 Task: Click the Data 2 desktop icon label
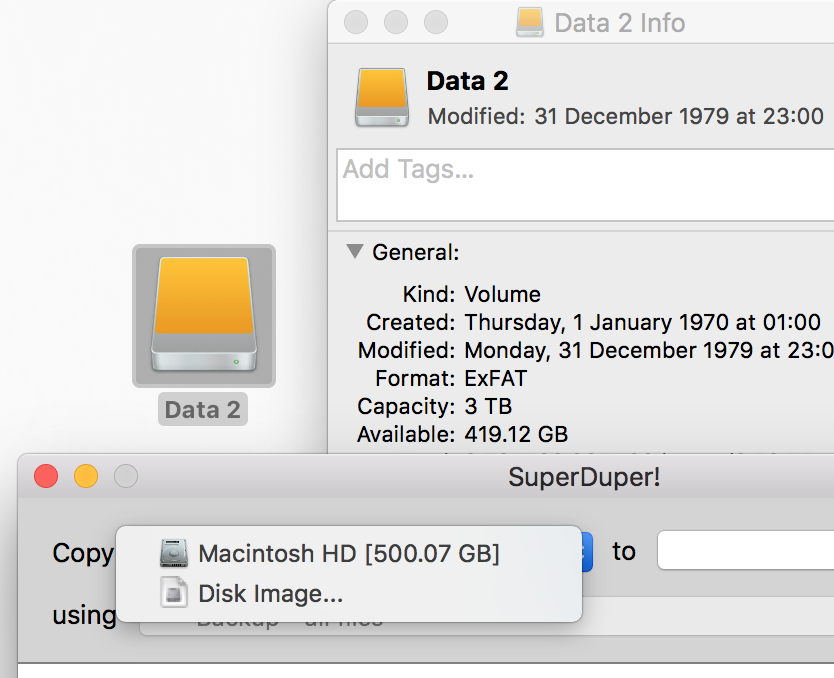(203, 409)
